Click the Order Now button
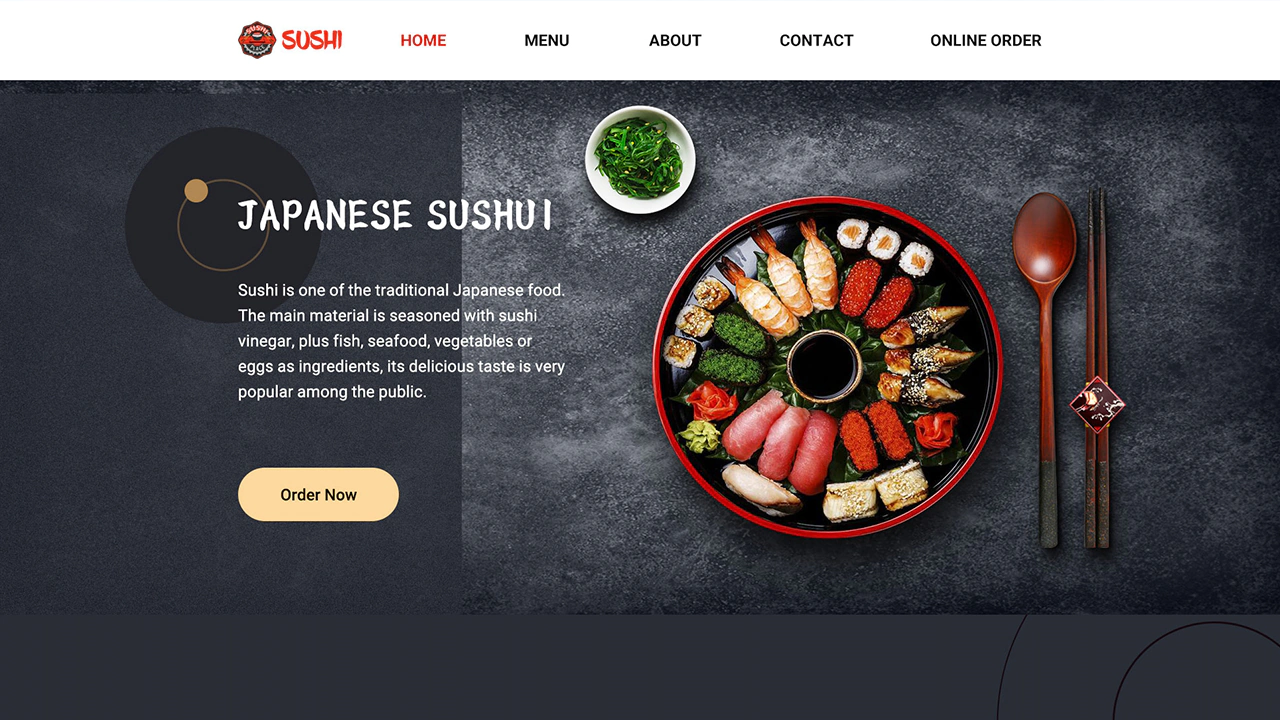This screenshot has width=1280, height=720. tap(318, 494)
